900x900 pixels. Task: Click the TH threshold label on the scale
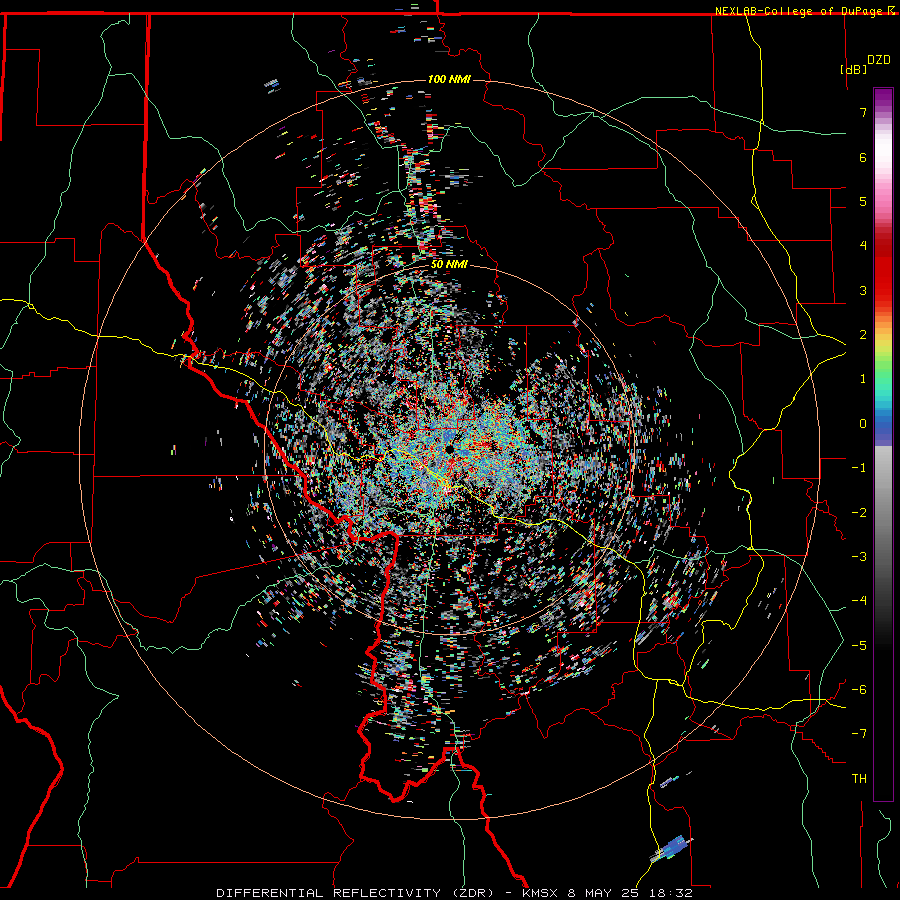pyautogui.click(x=859, y=779)
